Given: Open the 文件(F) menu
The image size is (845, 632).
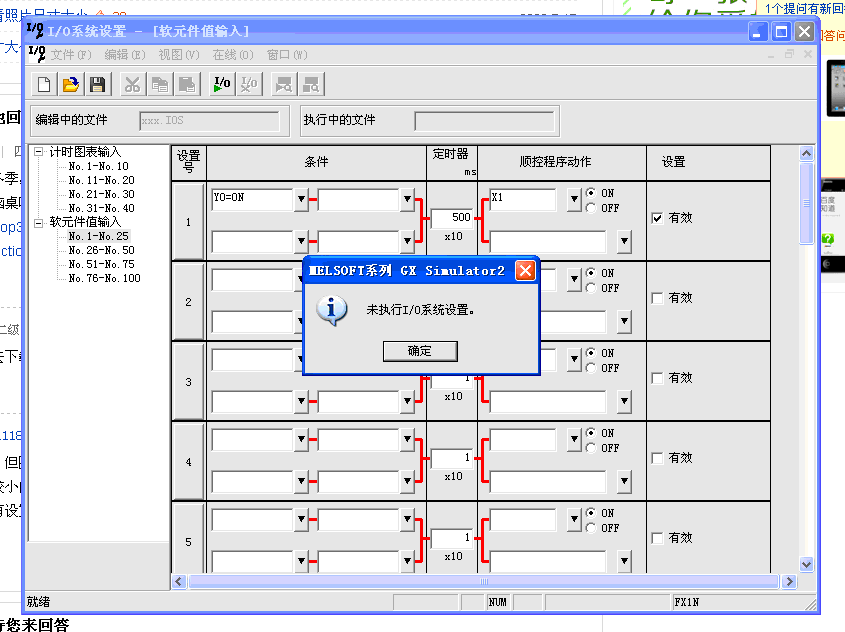Looking at the screenshot, I should pyautogui.click(x=71, y=54).
